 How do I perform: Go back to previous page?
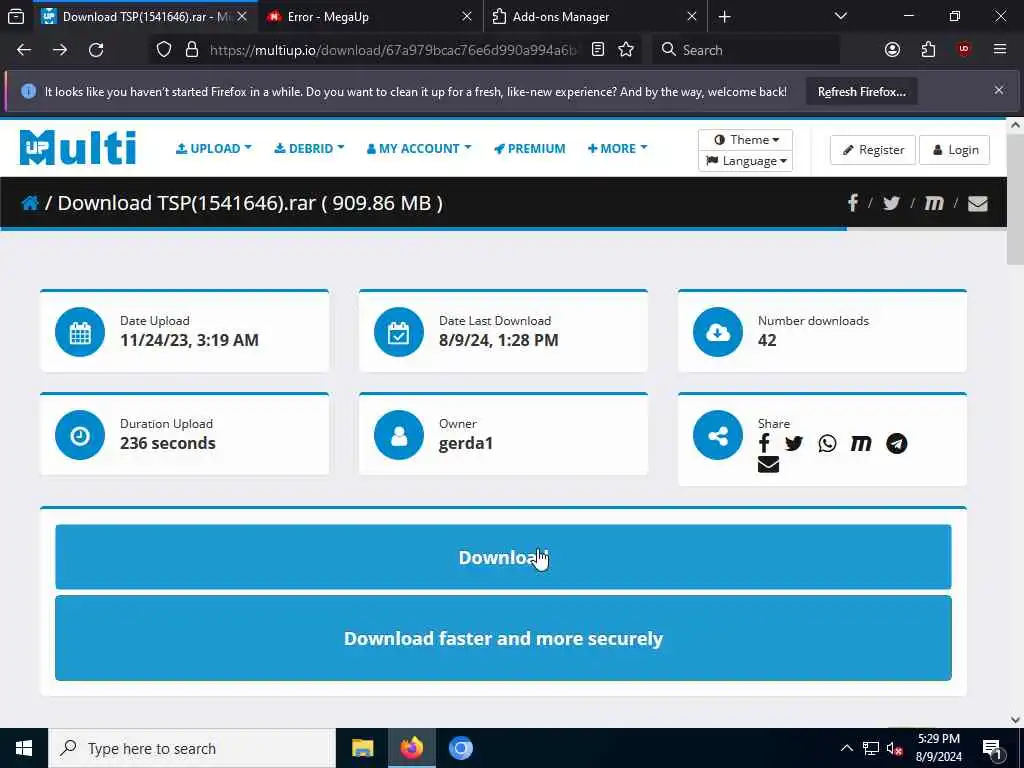(x=24, y=50)
